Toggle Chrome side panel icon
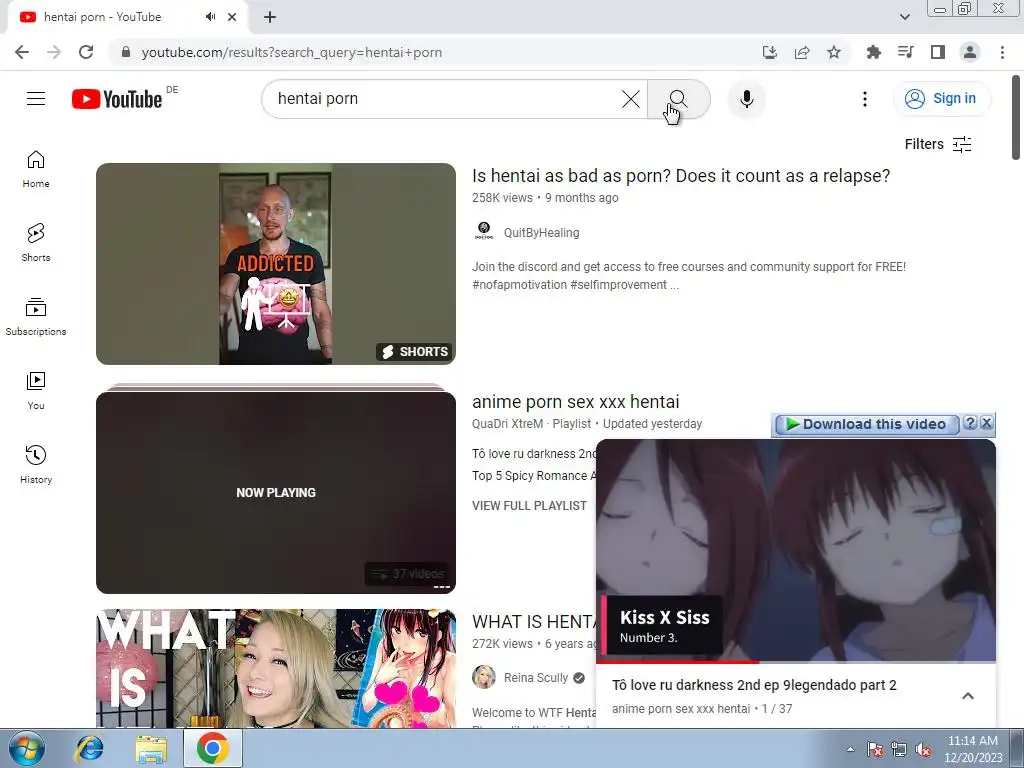Screen dimensions: 1024x768 tap(938, 52)
